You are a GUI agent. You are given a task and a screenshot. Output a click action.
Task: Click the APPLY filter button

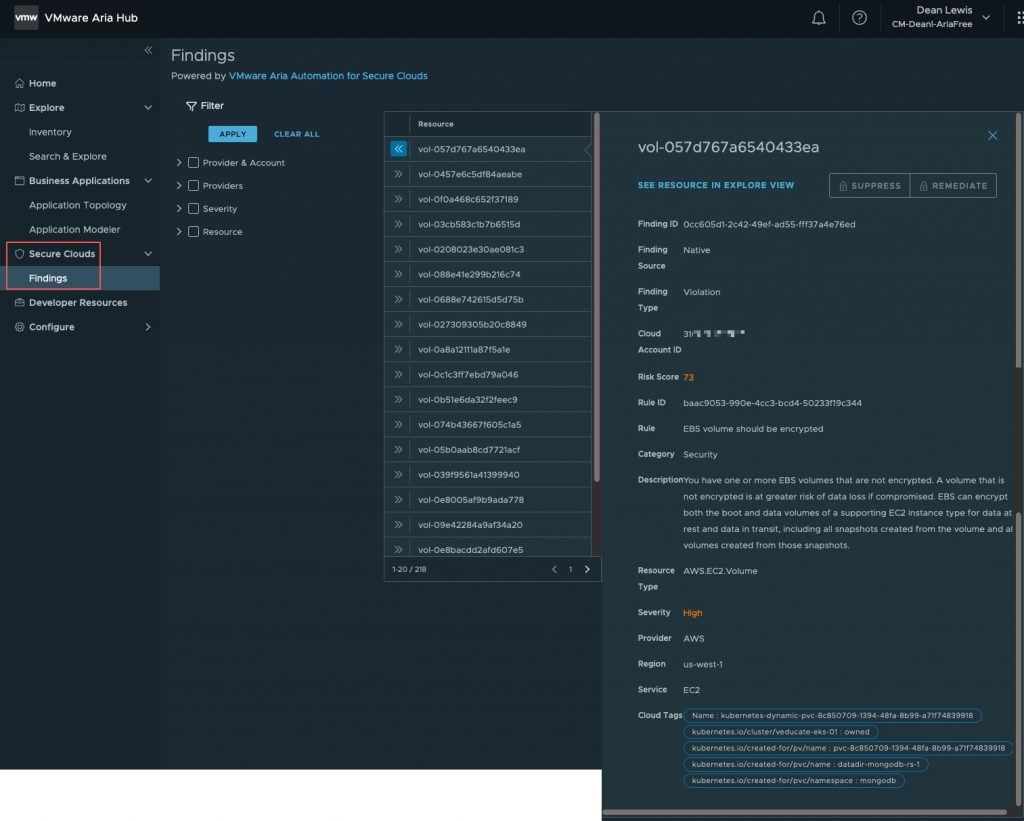click(x=232, y=134)
